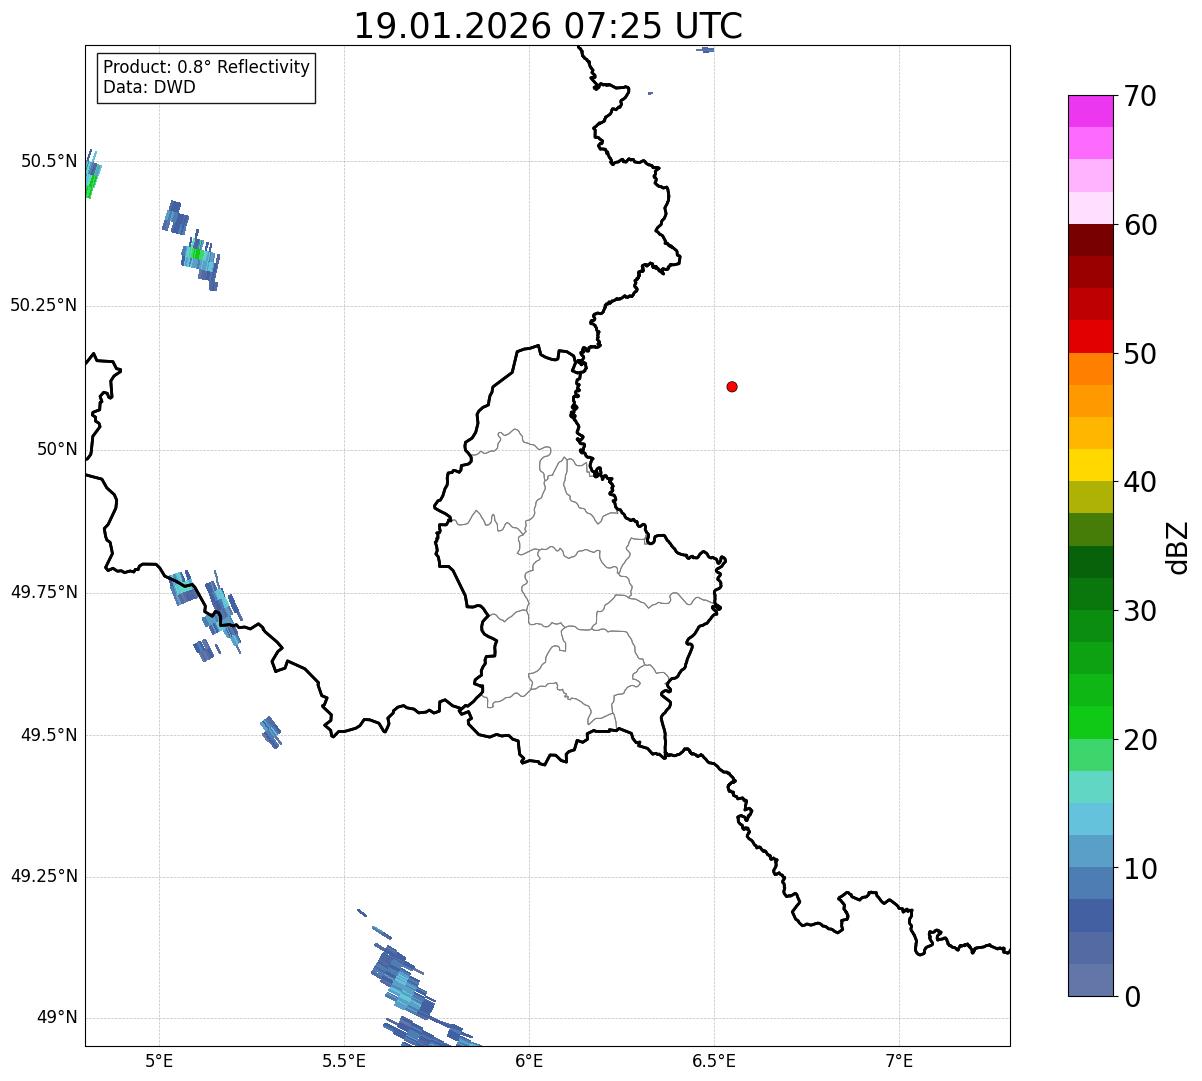Click the 49.75°N latitude label
This screenshot has width=1202, height=1081.
coord(44,592)
